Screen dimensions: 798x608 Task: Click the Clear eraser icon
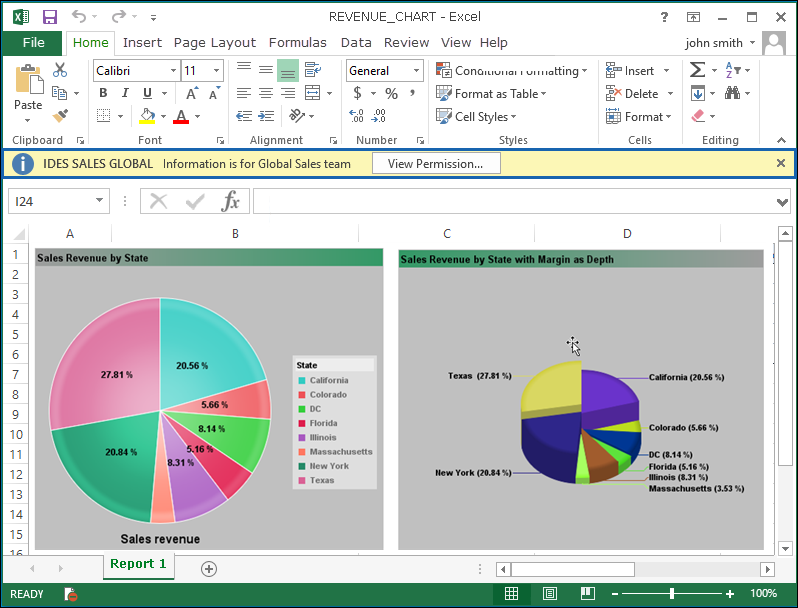pos(698,116)
